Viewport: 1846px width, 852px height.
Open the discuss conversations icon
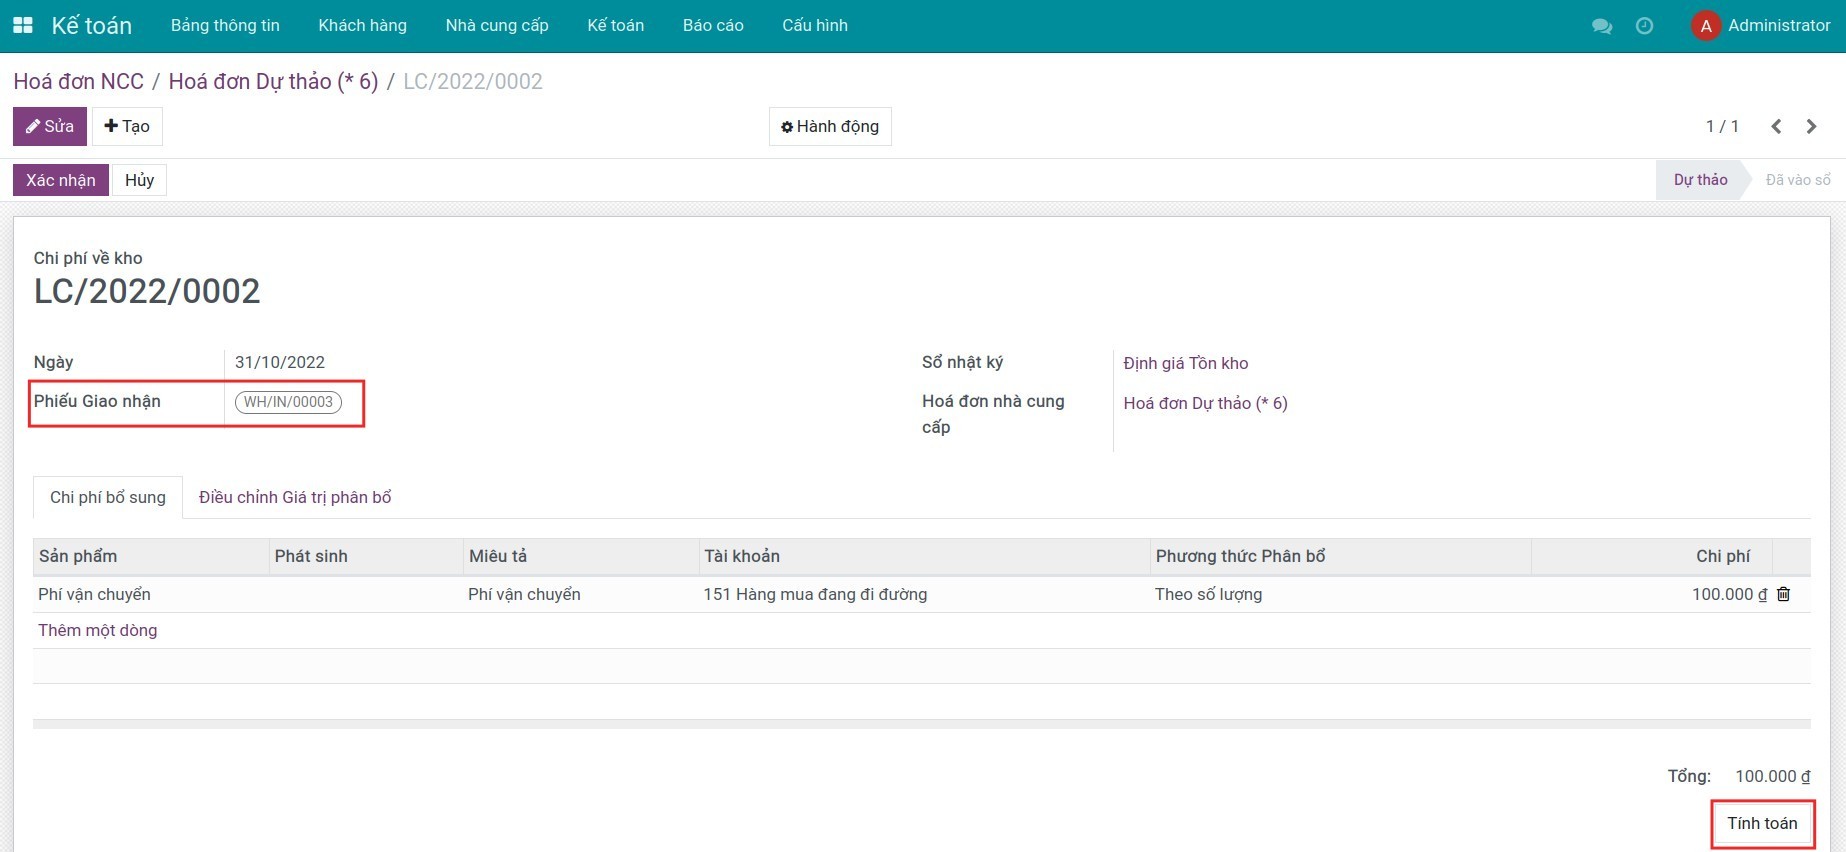(1601, 26)
